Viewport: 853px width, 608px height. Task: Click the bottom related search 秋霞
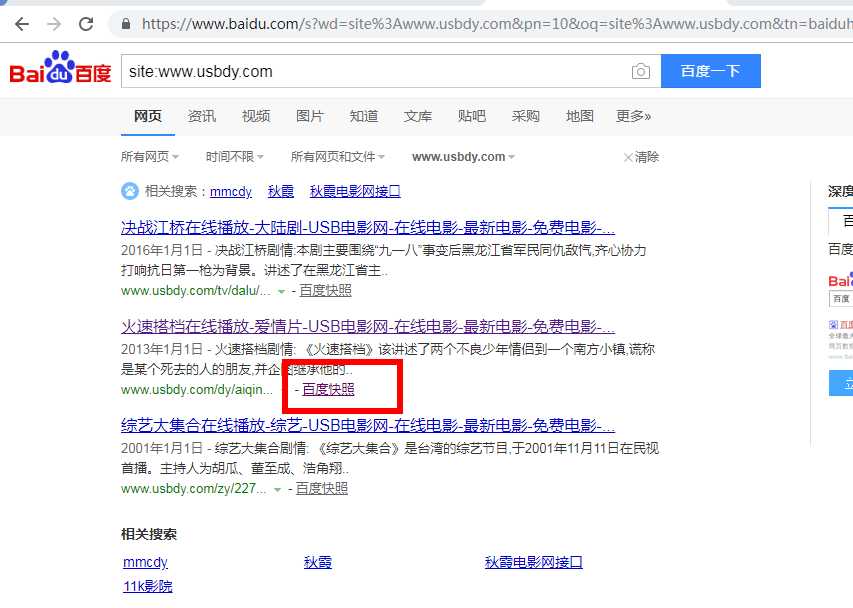click(318, 562)
